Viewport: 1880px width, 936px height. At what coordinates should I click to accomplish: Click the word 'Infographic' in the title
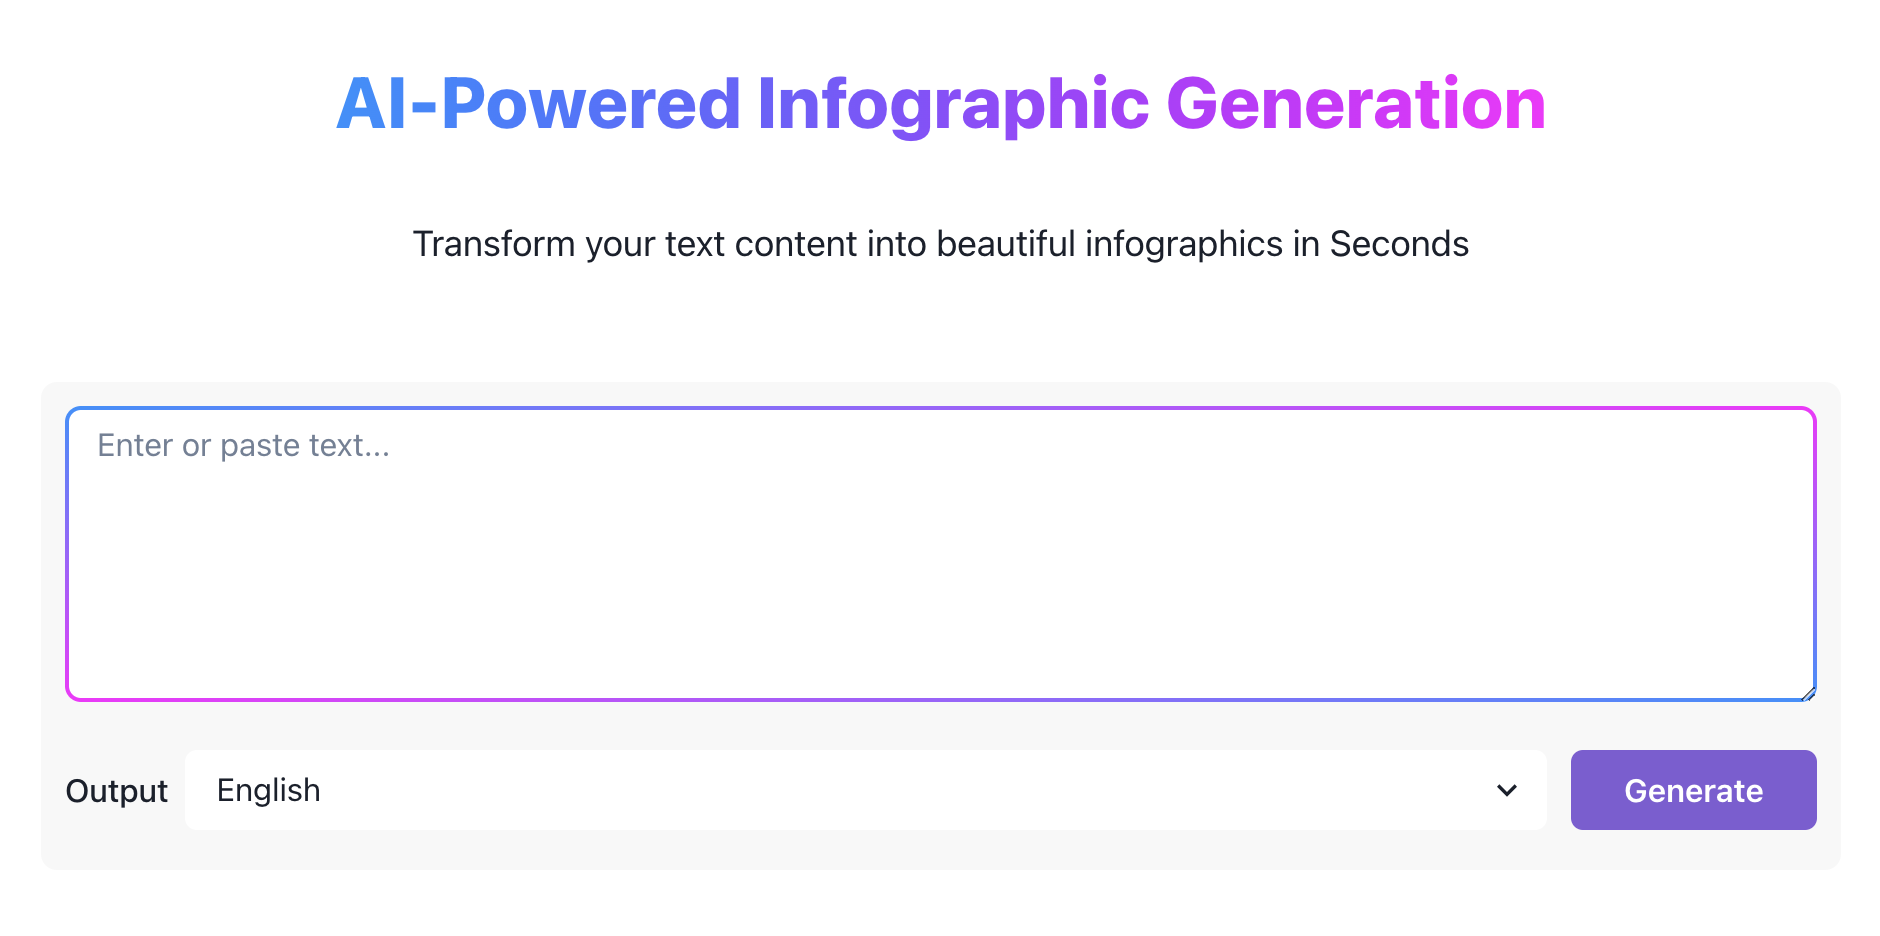(x=953, y=104)
